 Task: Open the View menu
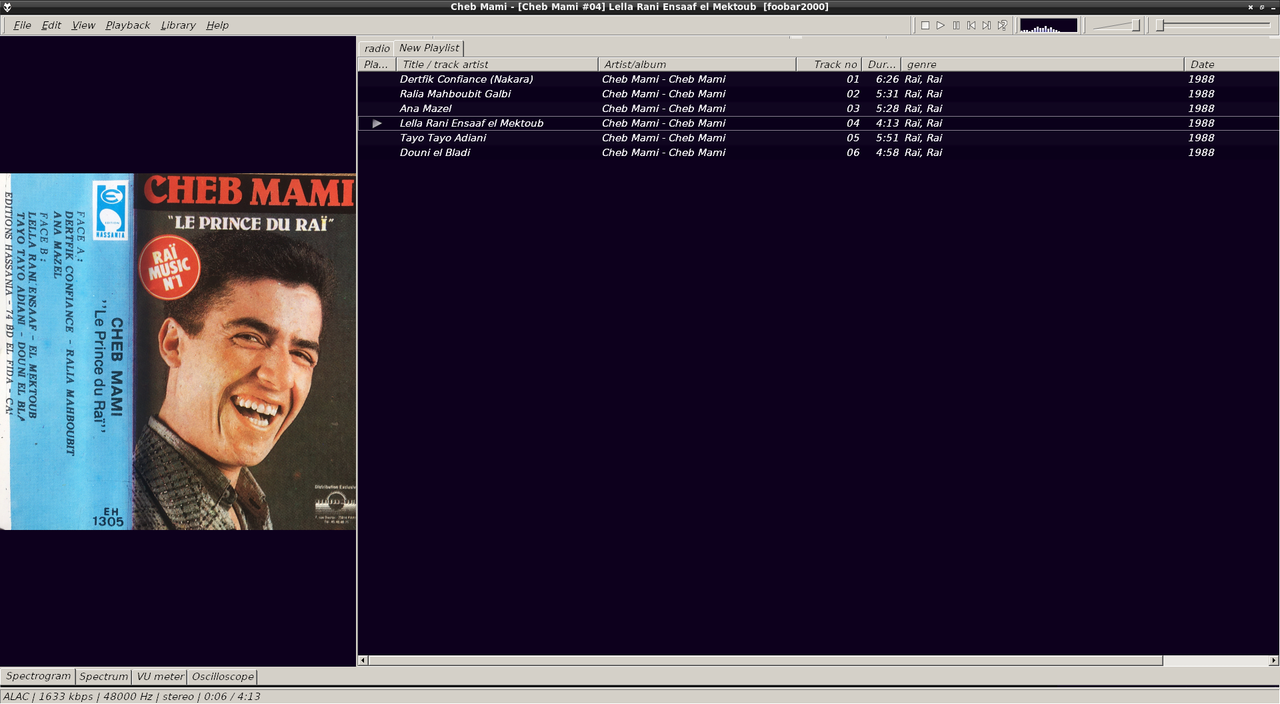83,25
